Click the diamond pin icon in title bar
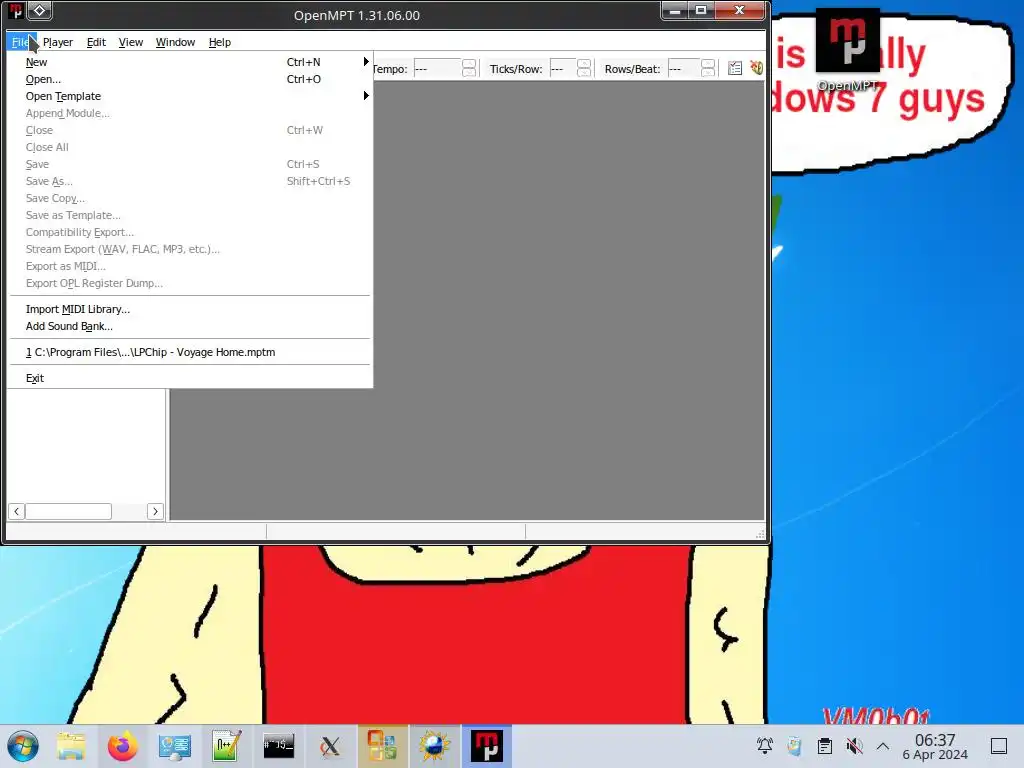This screenshot has height=768, width=1024. [40, 10]
